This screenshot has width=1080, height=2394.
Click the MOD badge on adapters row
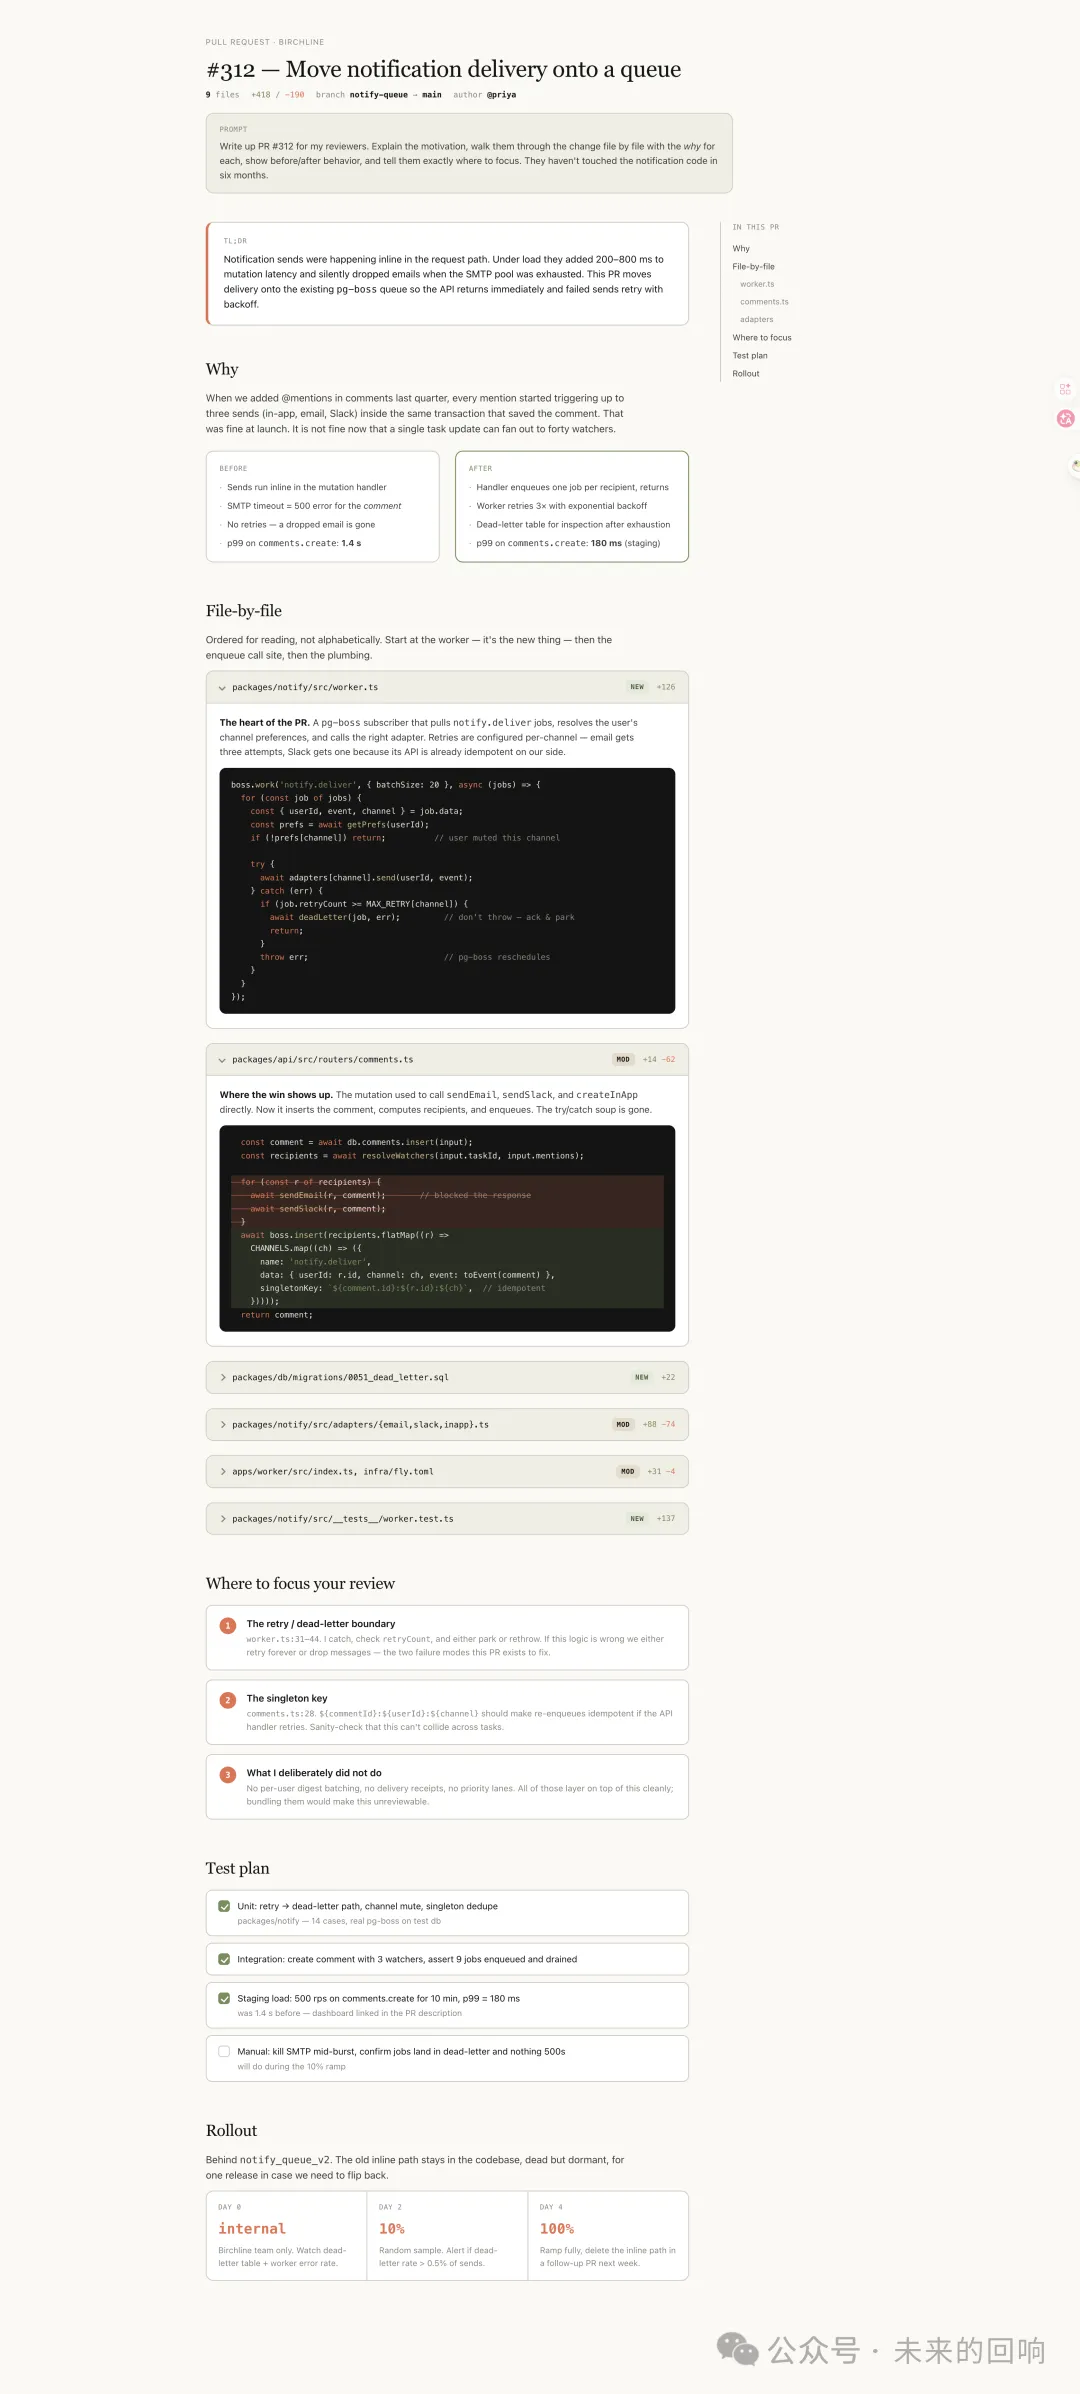click(623, 1425)
